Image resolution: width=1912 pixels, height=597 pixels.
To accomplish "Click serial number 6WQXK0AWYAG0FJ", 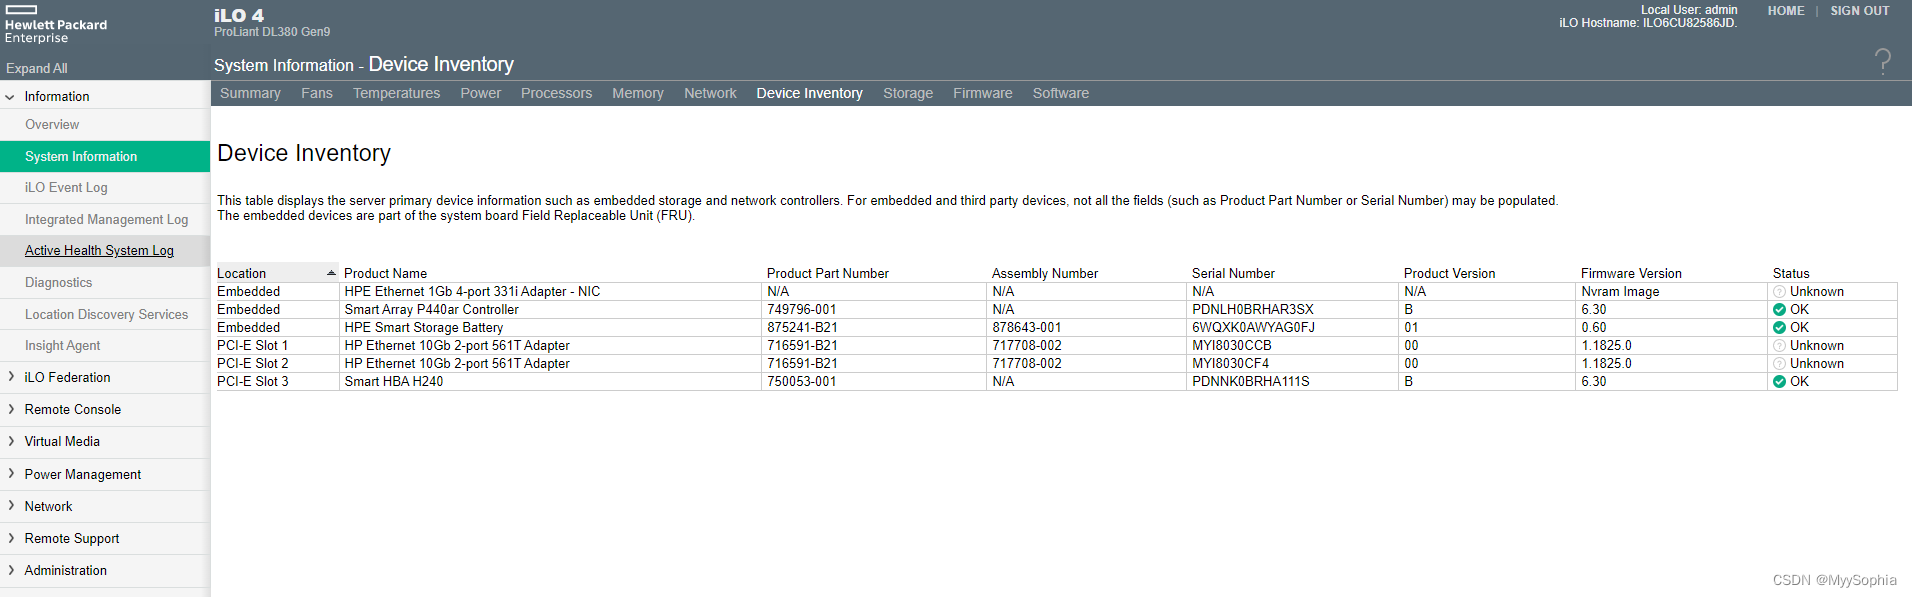I will pyautogui.click(x=1253, y=328).
